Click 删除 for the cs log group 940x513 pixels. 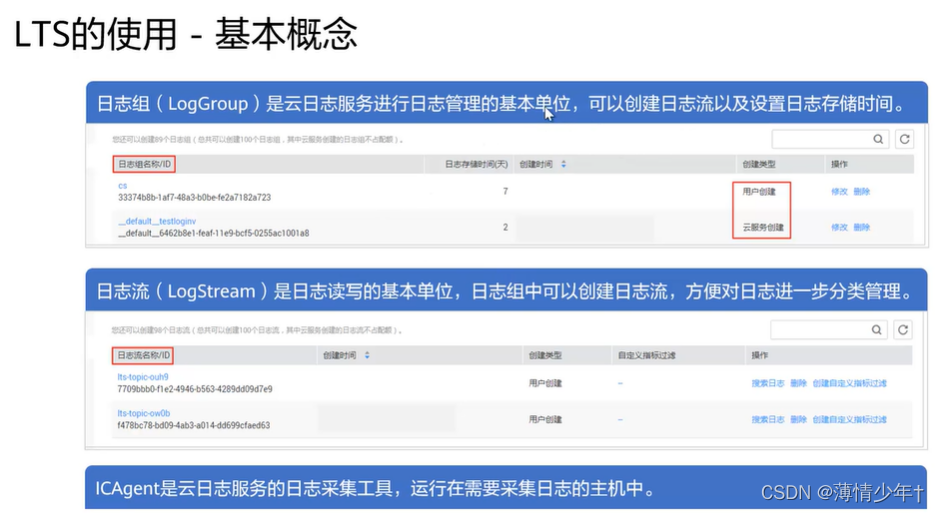point(861,192)
